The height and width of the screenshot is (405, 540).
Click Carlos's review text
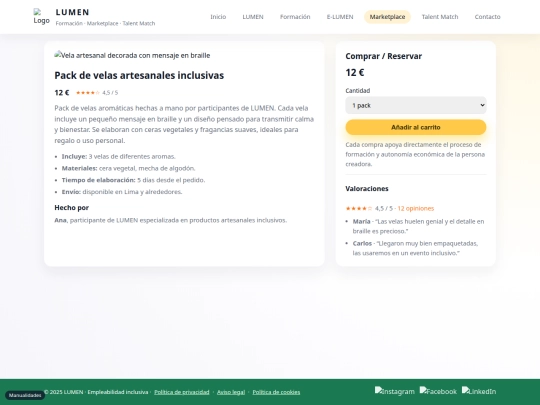click(415, 248)
